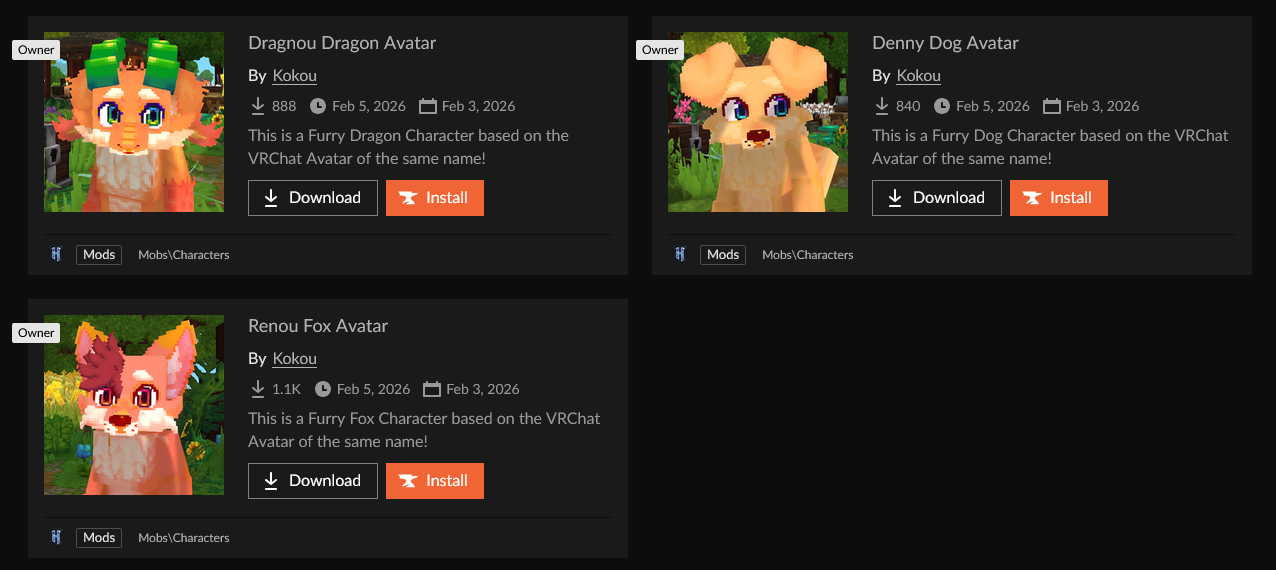Click the download count icon next to 1.1K
1276x570 pixels.
(257, 389)
